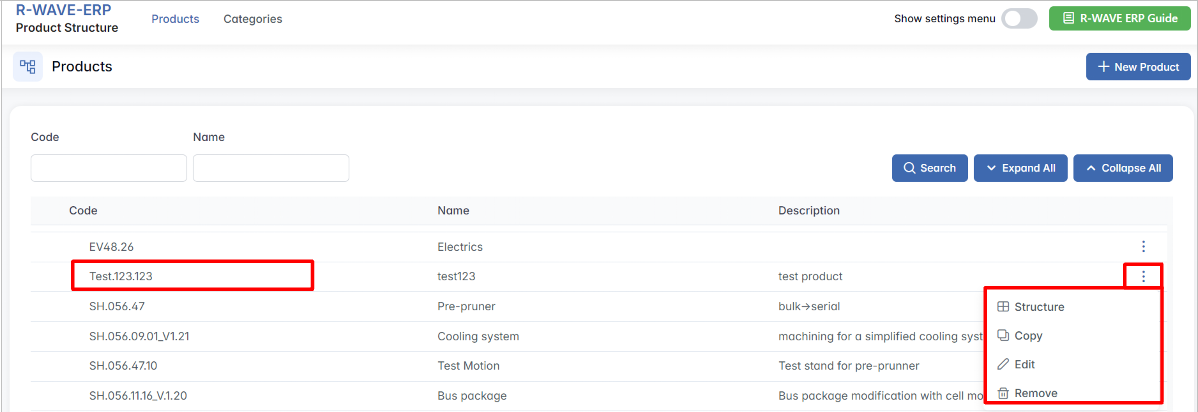
Task: Click the book icon on ERP Guide button
Action: (x=1068, y=18)
